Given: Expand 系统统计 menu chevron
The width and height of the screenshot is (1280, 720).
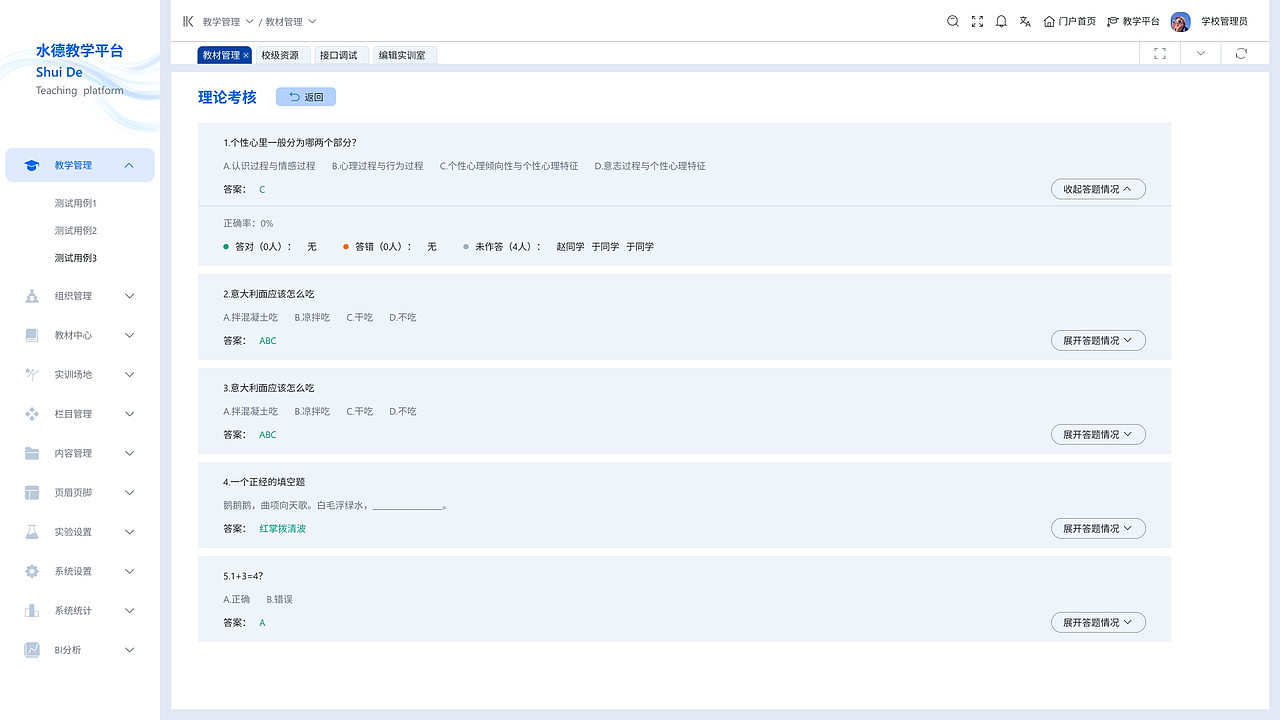Looking at the screenshot, I should 129,610.
